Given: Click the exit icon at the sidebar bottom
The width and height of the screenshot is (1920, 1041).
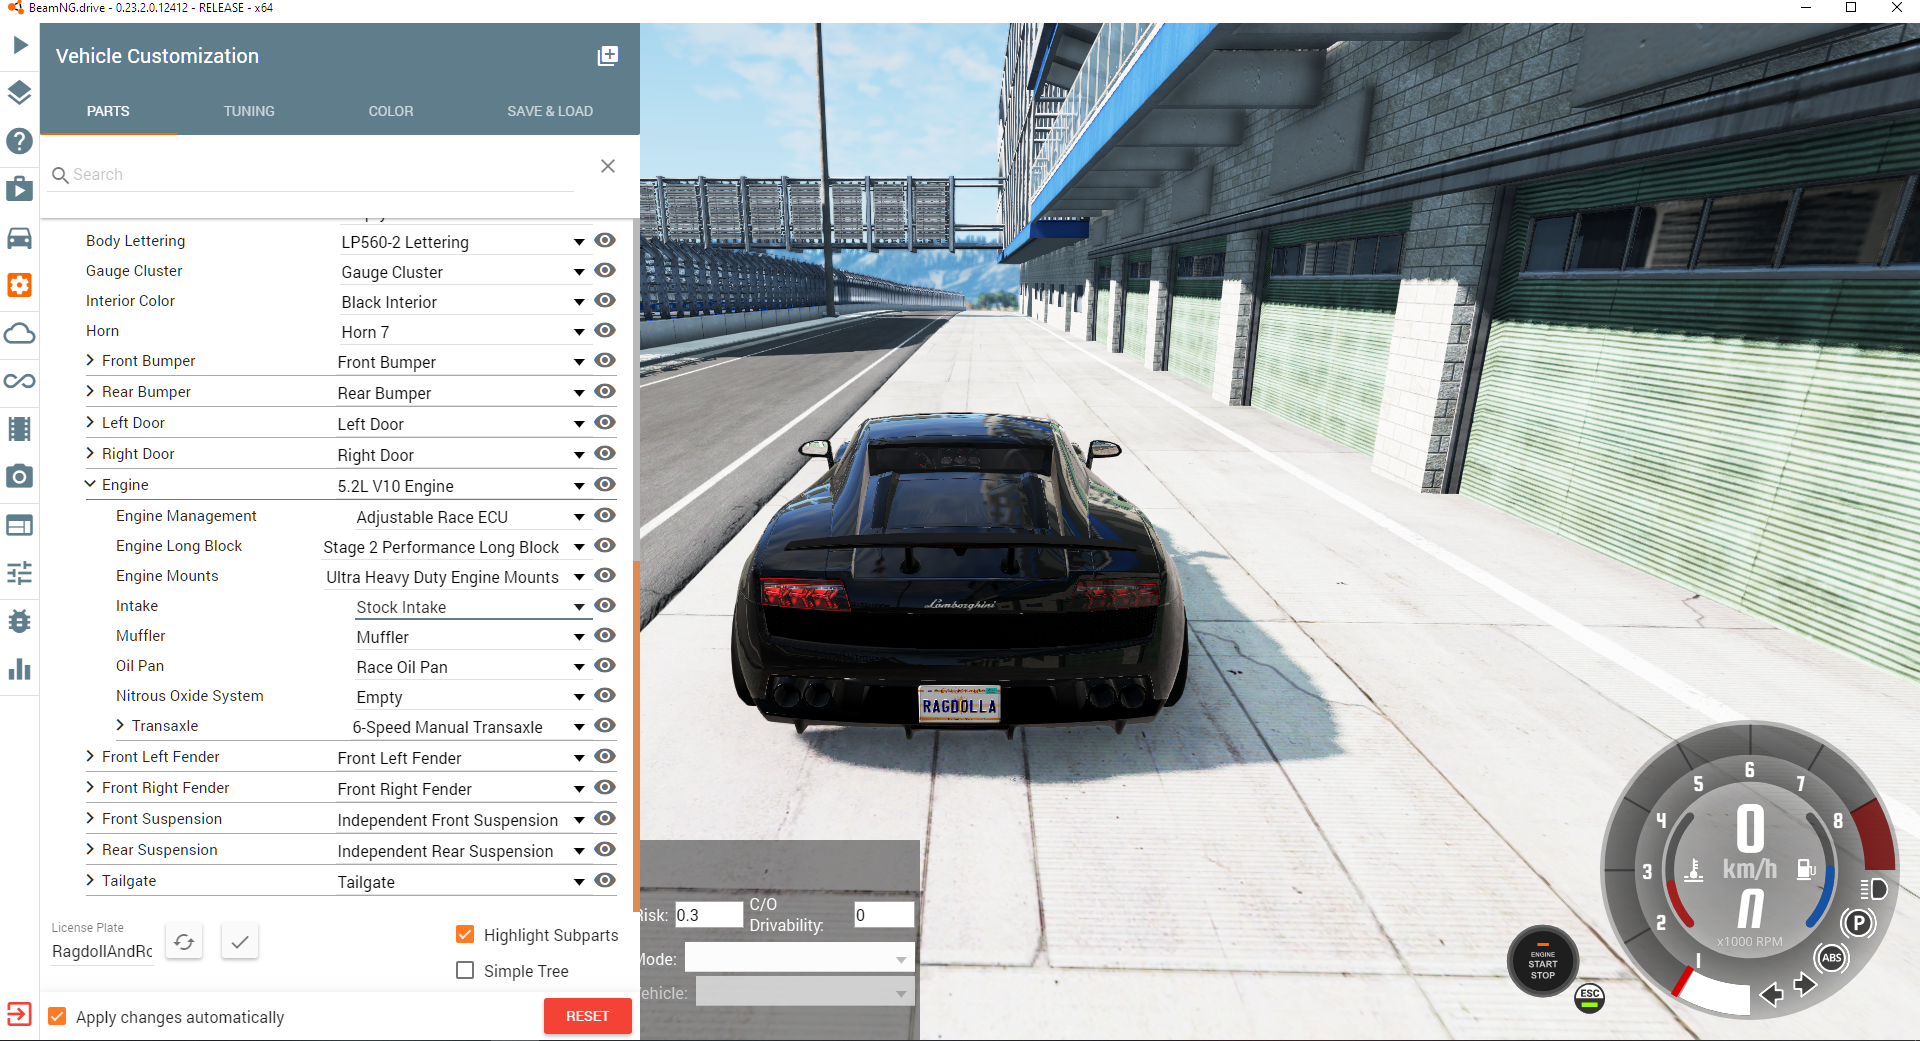Looking at the screenshot, I should 20,1014.
